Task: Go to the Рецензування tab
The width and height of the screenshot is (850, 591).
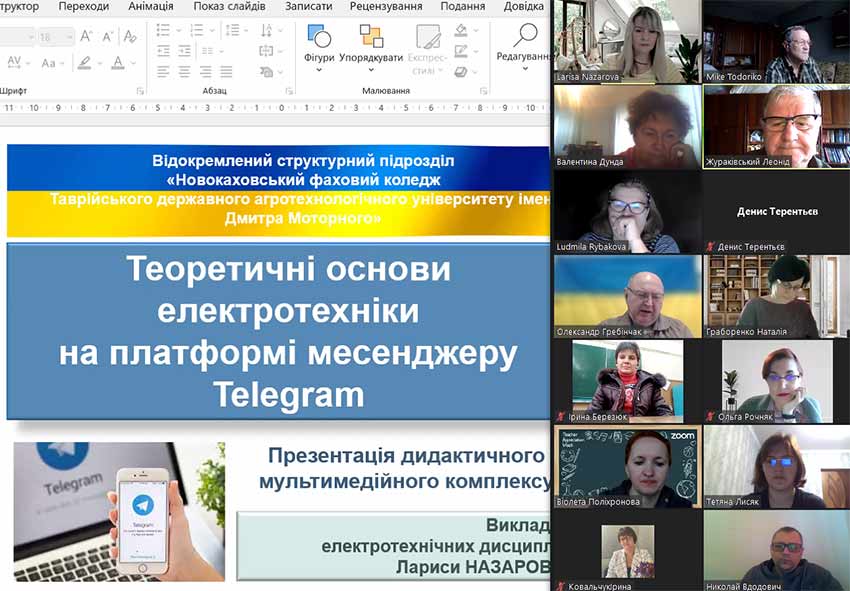Action: click(x=385, y=6)
